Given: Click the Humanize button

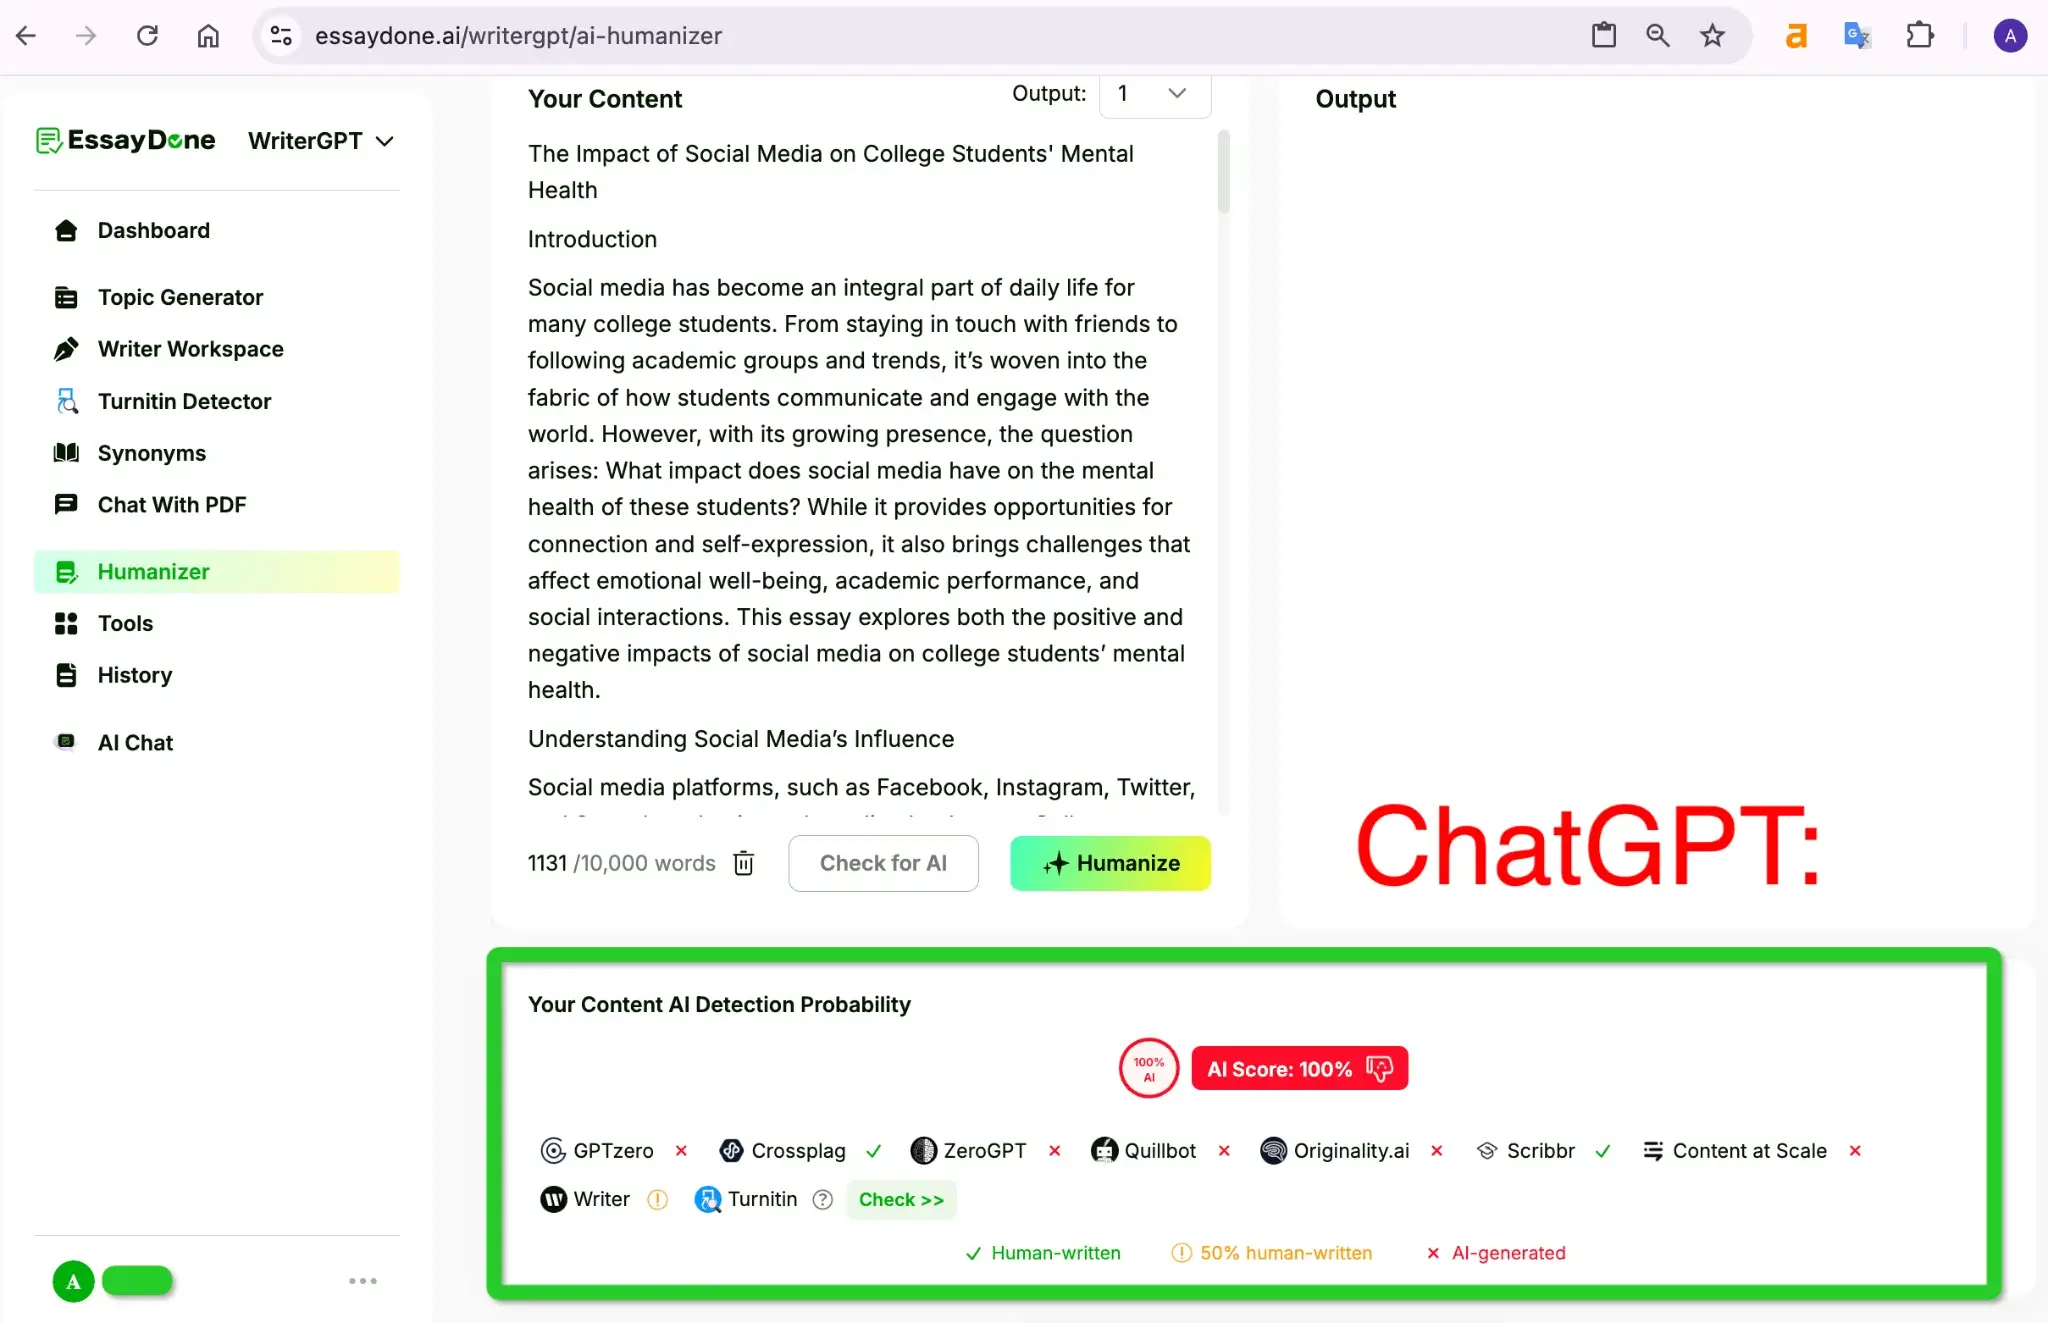Looking at the screenshot, I should point(1112,862).
